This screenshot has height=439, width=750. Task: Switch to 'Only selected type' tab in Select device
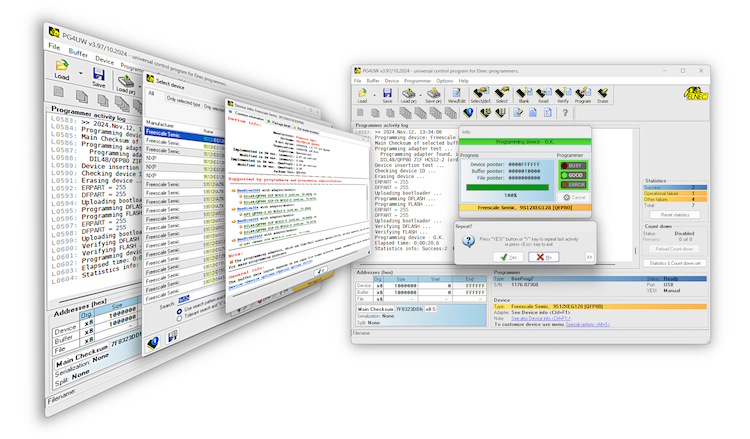184,101
